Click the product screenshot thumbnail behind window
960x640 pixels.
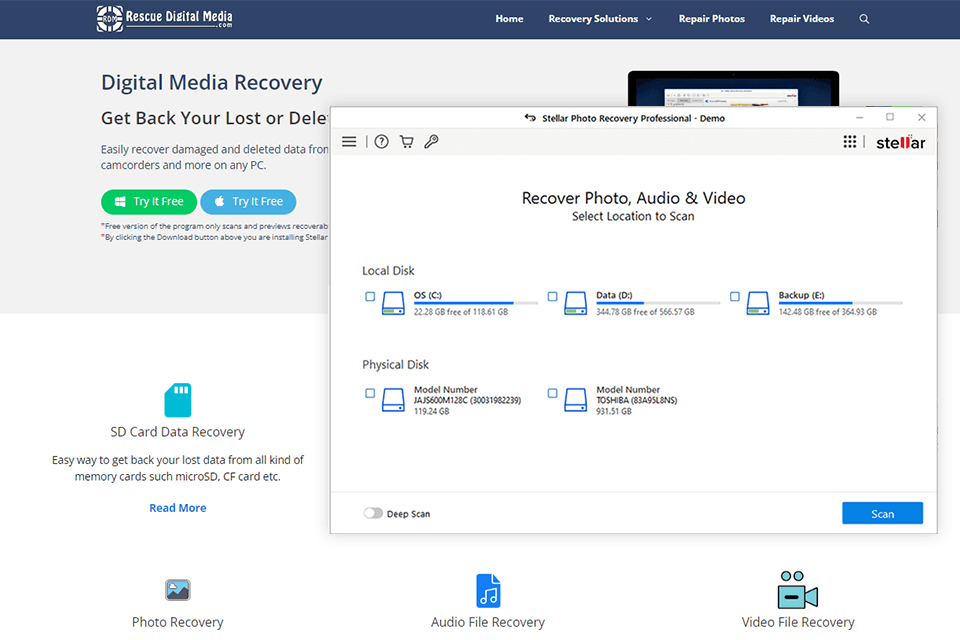(x=733, y=89)
